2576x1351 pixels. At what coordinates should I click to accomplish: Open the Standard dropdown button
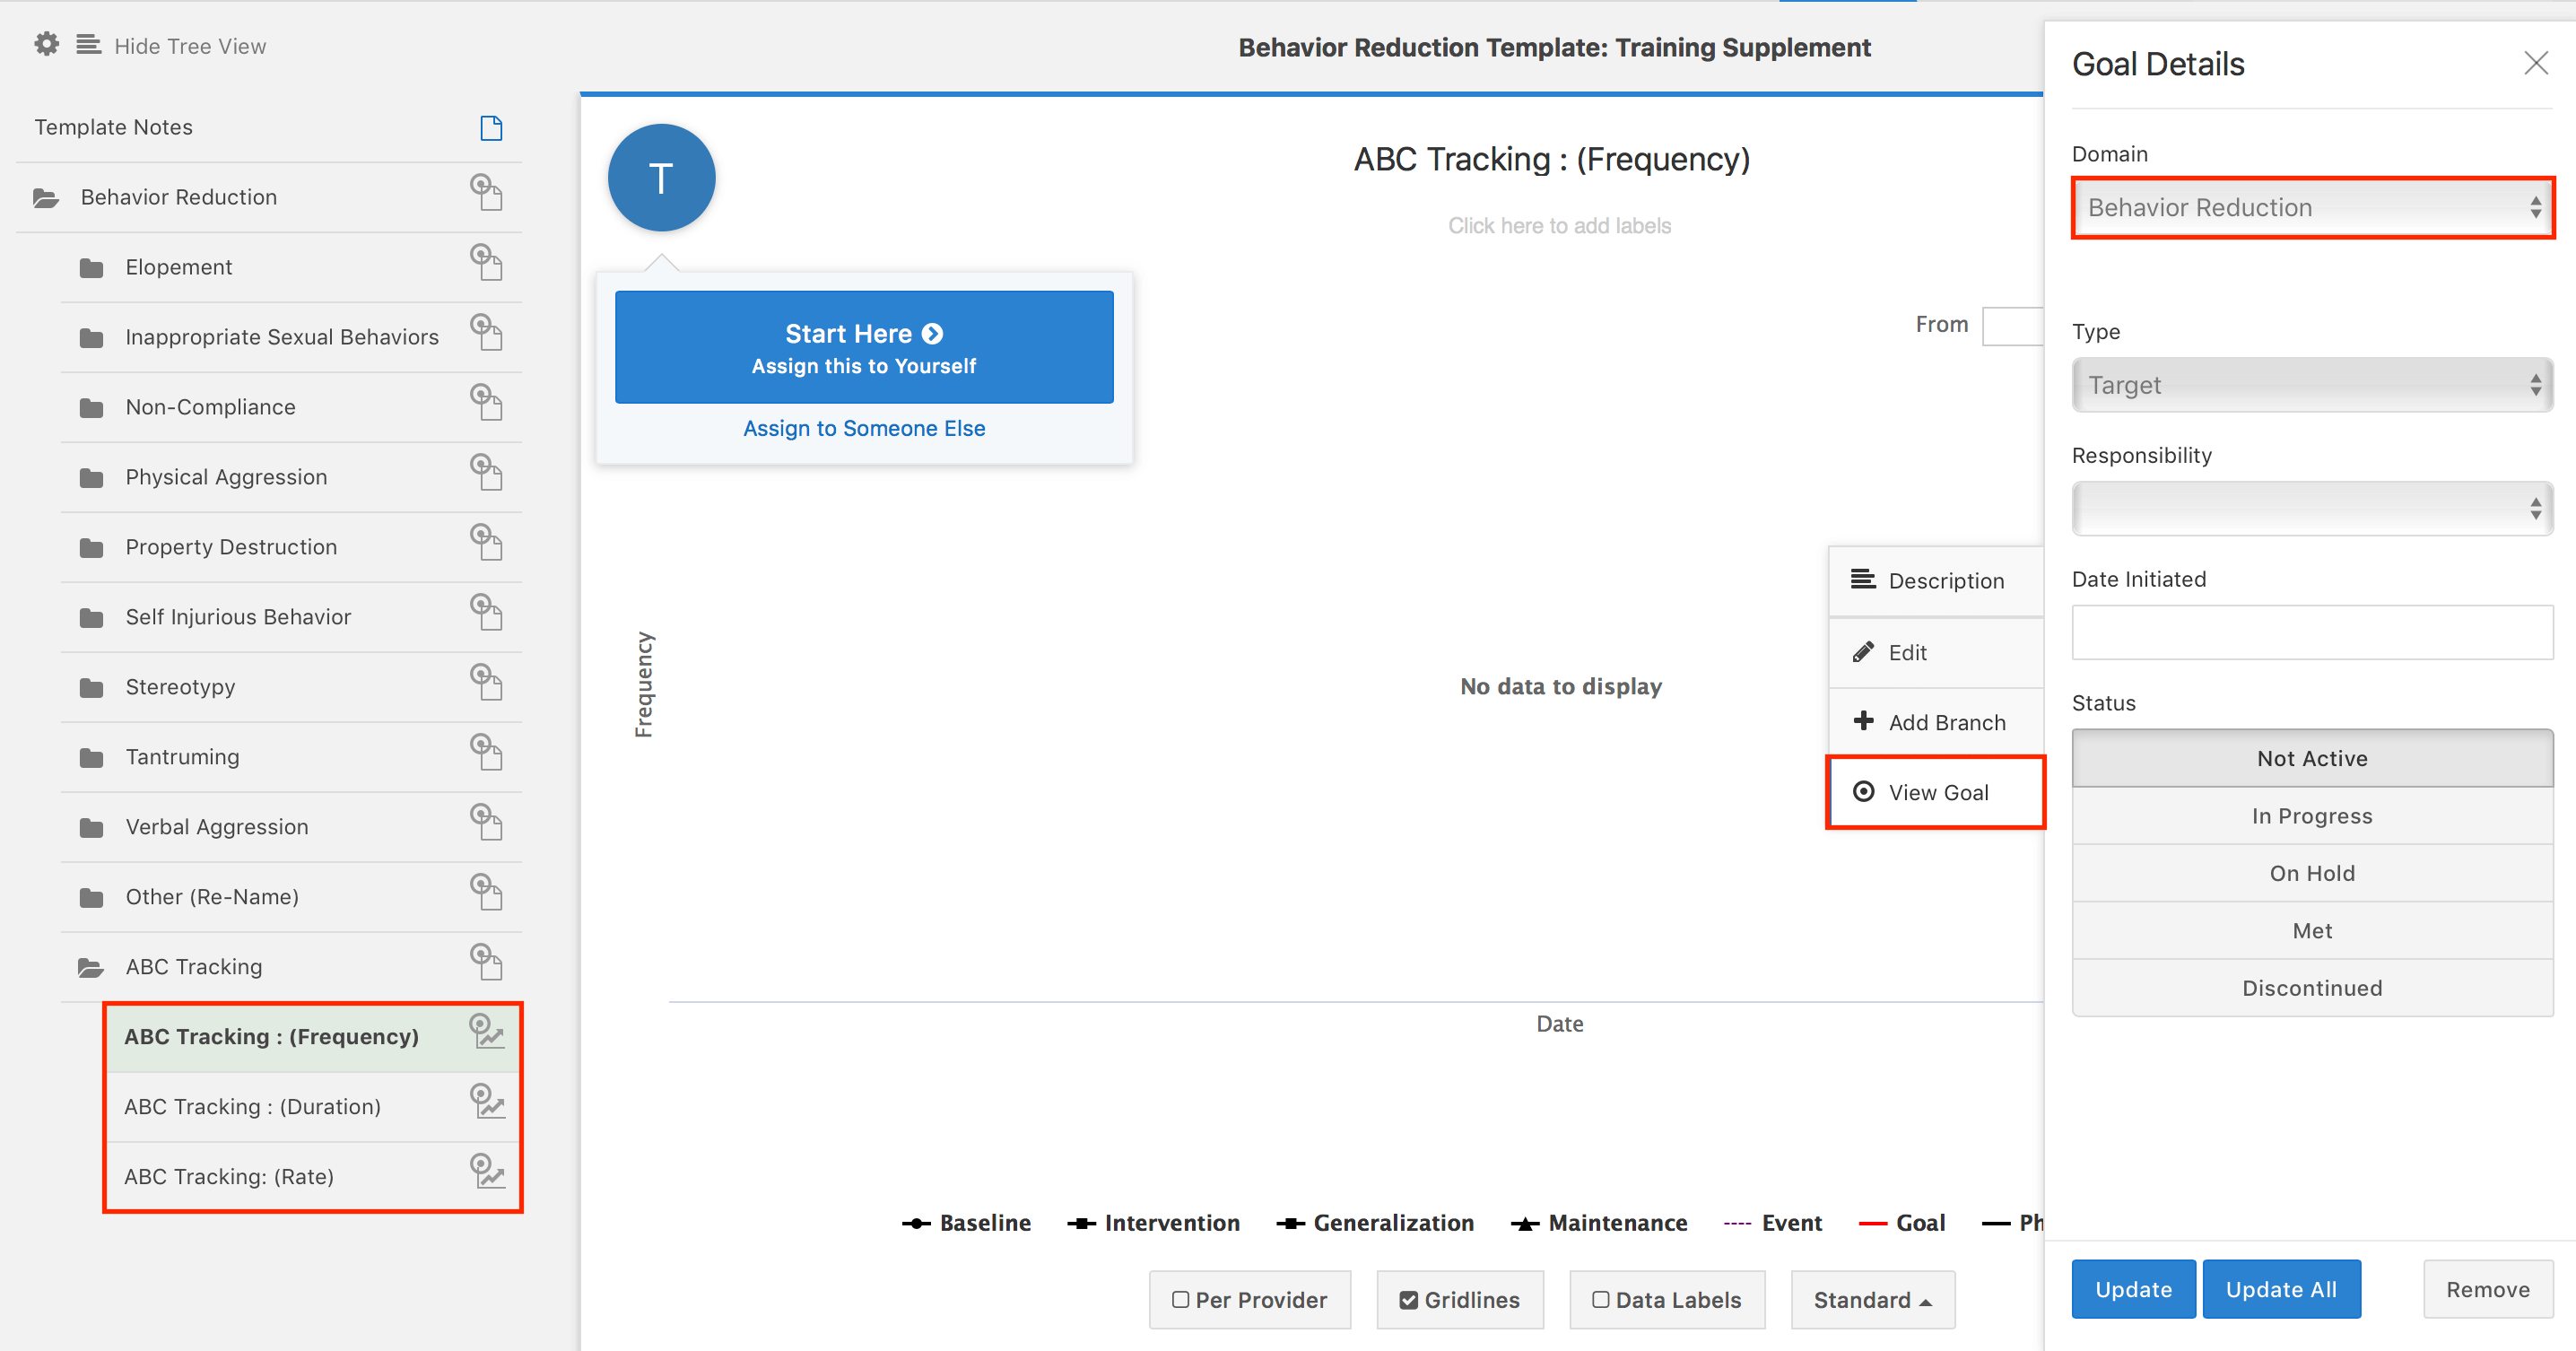click(1871, 1300)
